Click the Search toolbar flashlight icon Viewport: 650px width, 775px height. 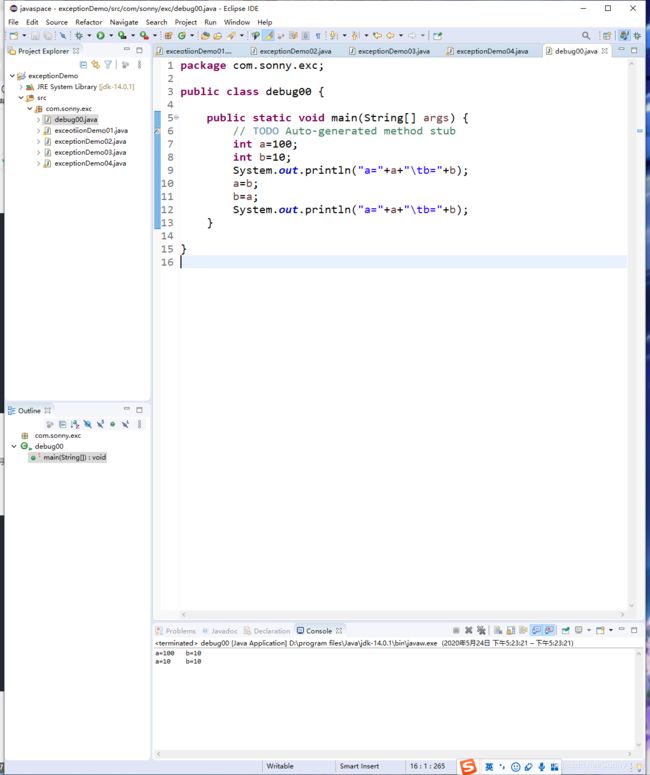(x=231, y=36)
